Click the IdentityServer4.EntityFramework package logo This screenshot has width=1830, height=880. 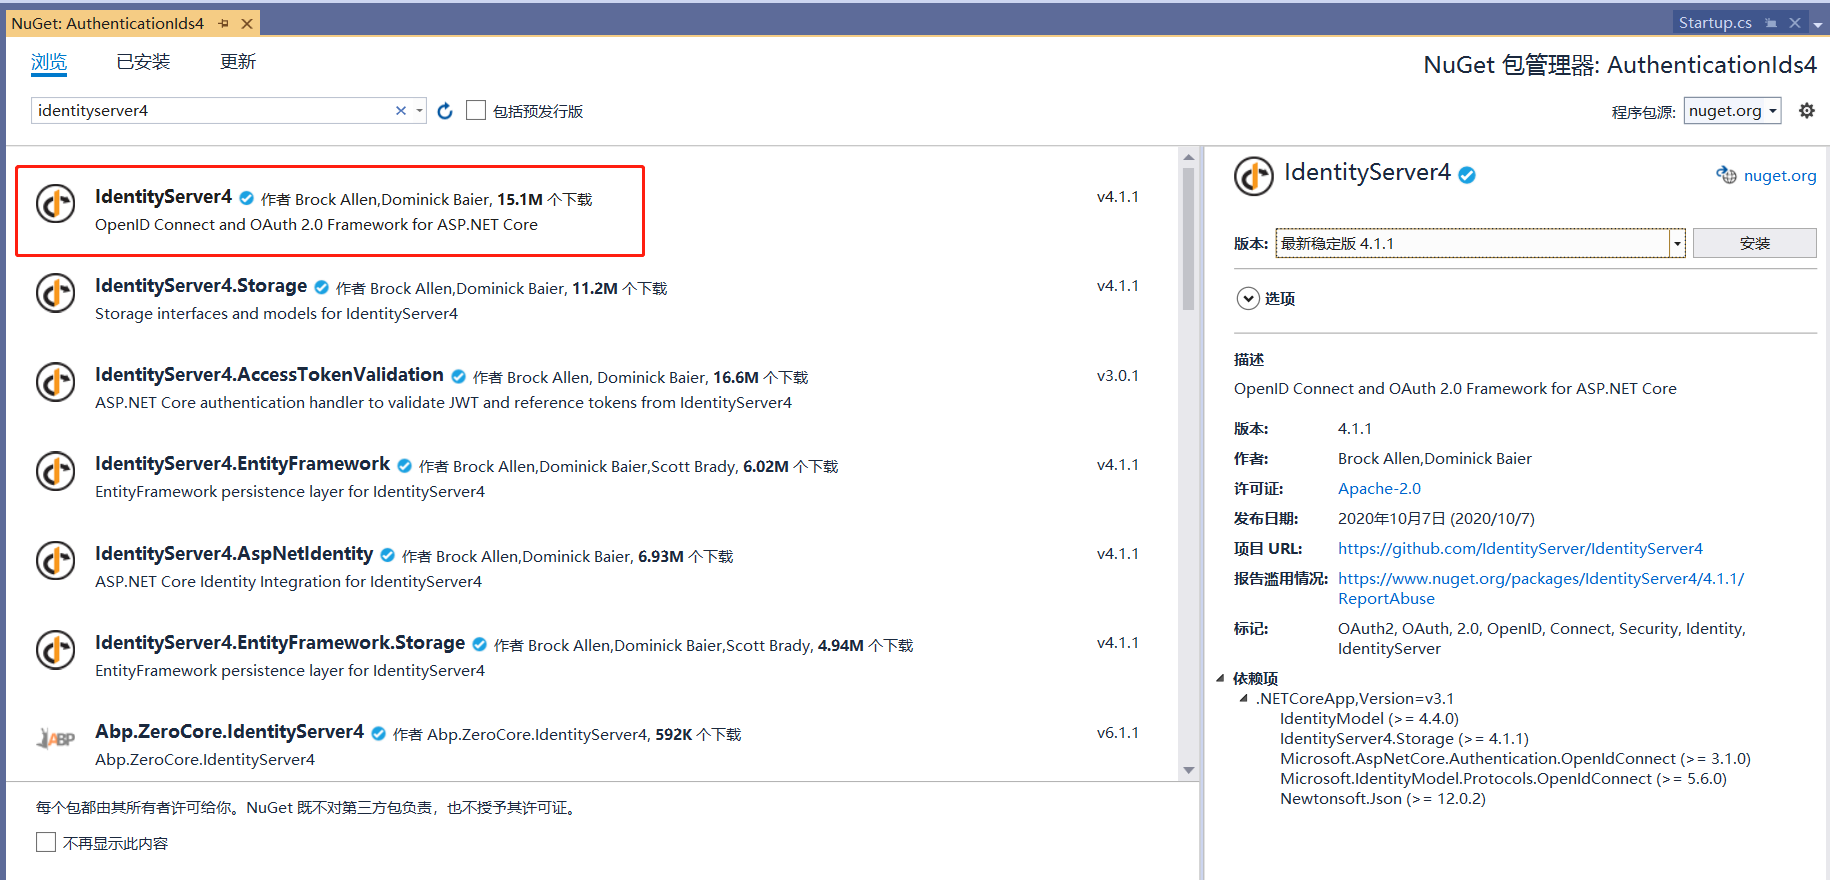[56, 471]
